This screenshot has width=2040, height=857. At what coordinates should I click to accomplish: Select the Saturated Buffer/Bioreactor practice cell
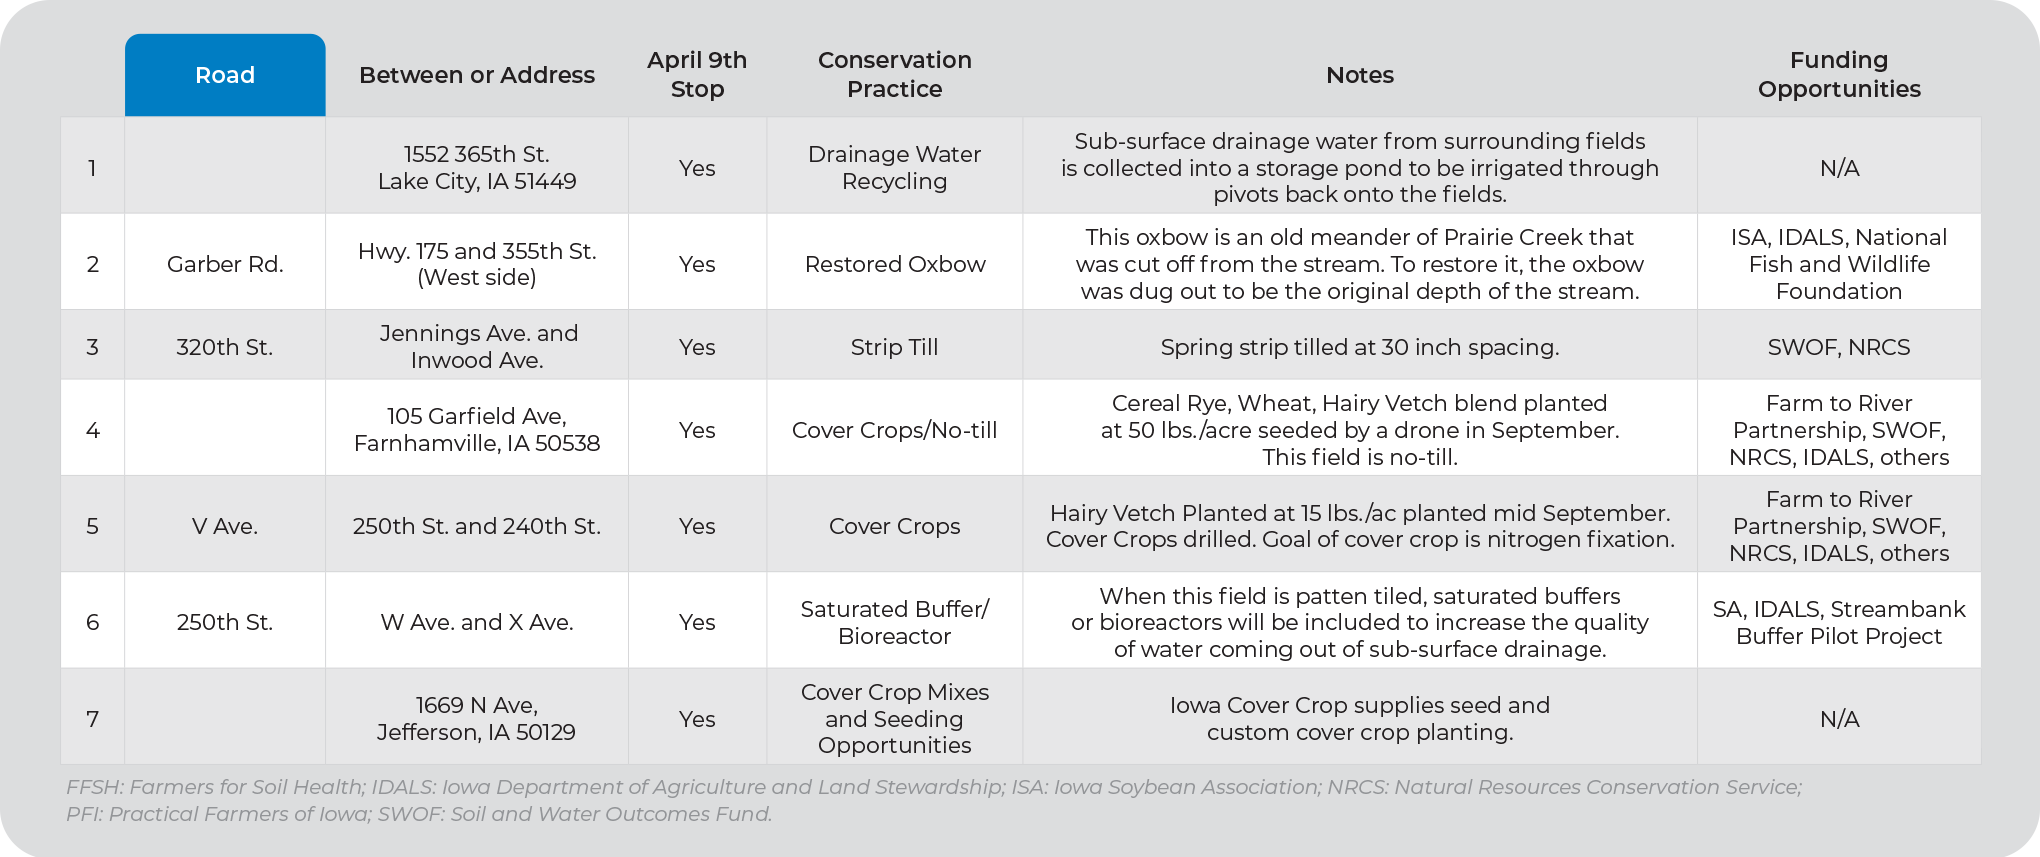pos(894,622)
